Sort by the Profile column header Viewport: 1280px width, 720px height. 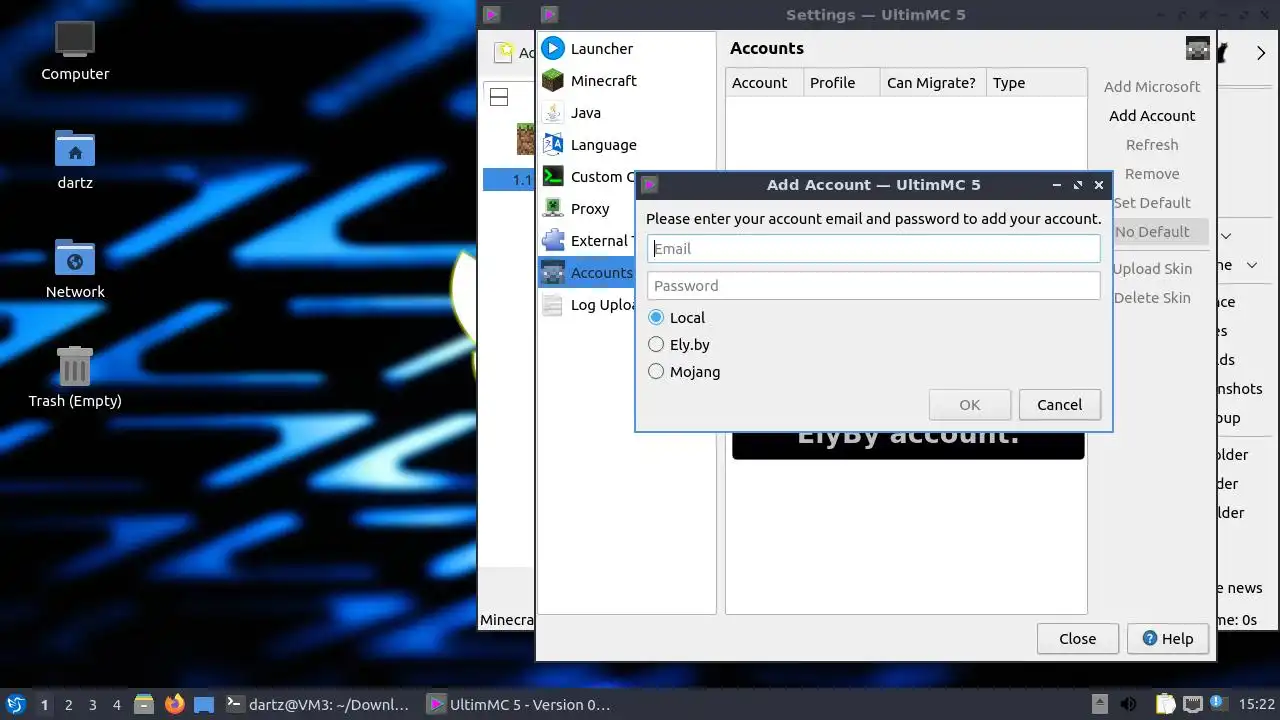[842, 82]
